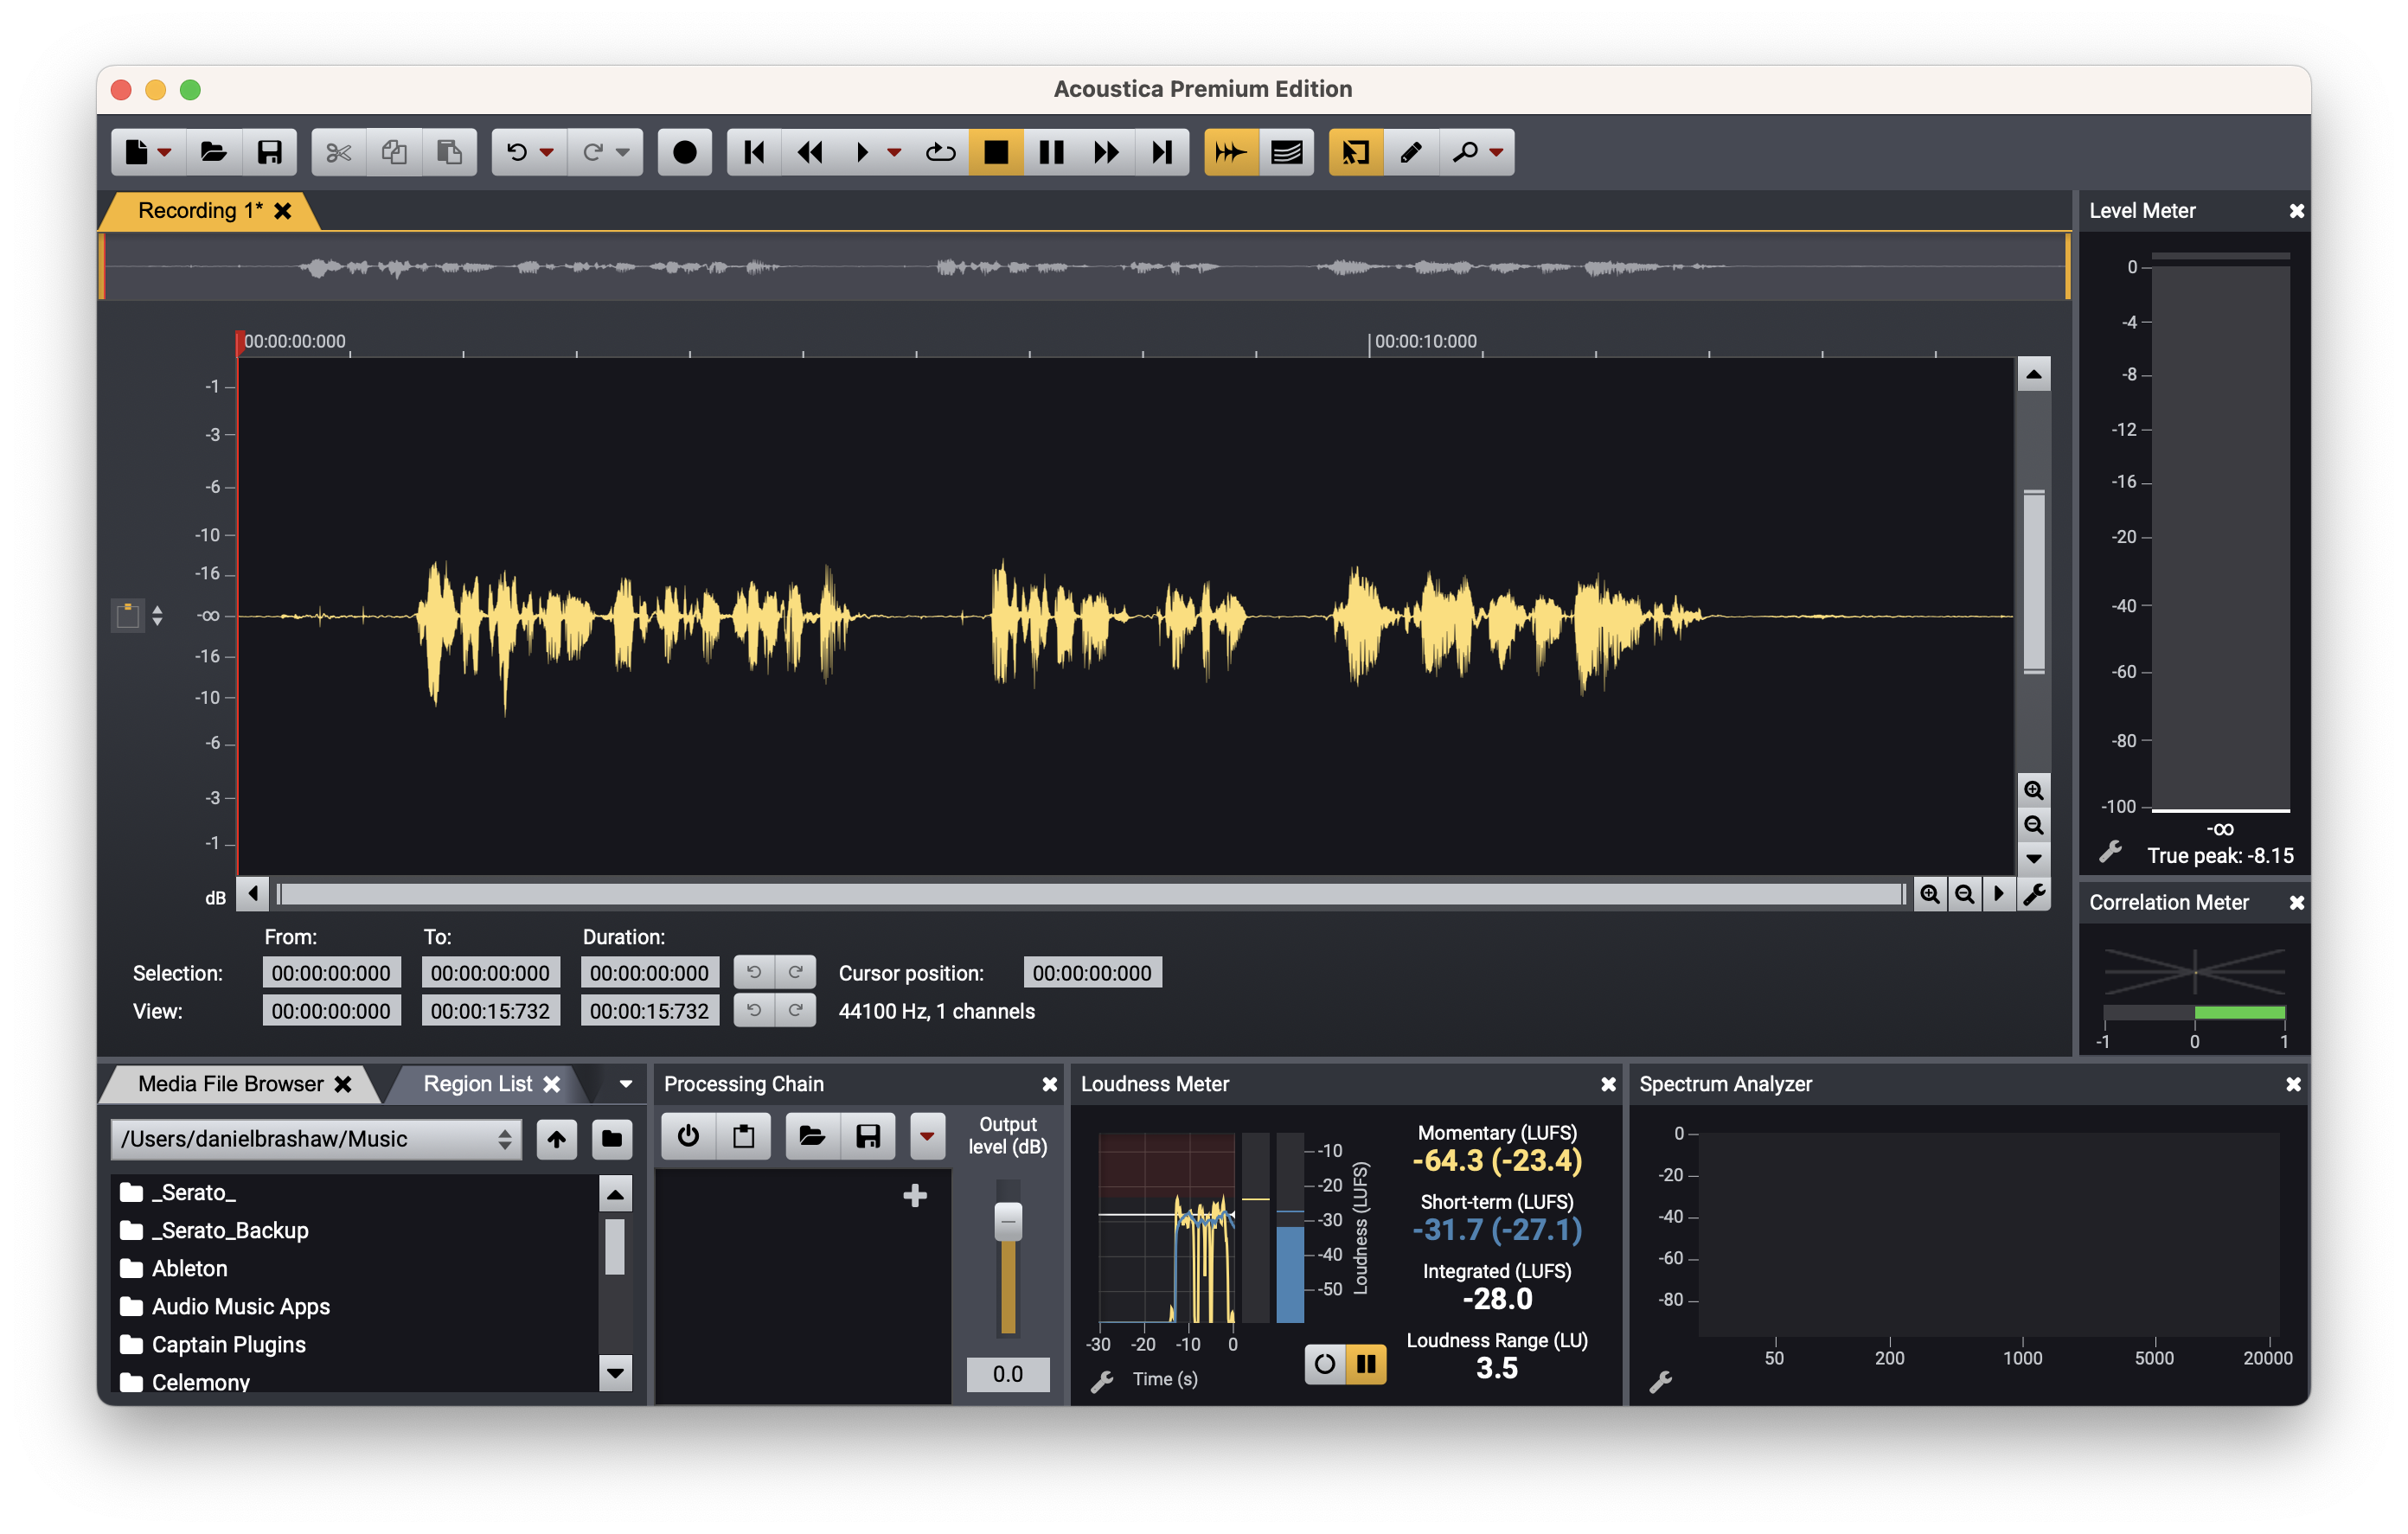The height and width of the screenshot is (1534, 2408).
Task: Jump to start of recording
Action: (754, 152)
